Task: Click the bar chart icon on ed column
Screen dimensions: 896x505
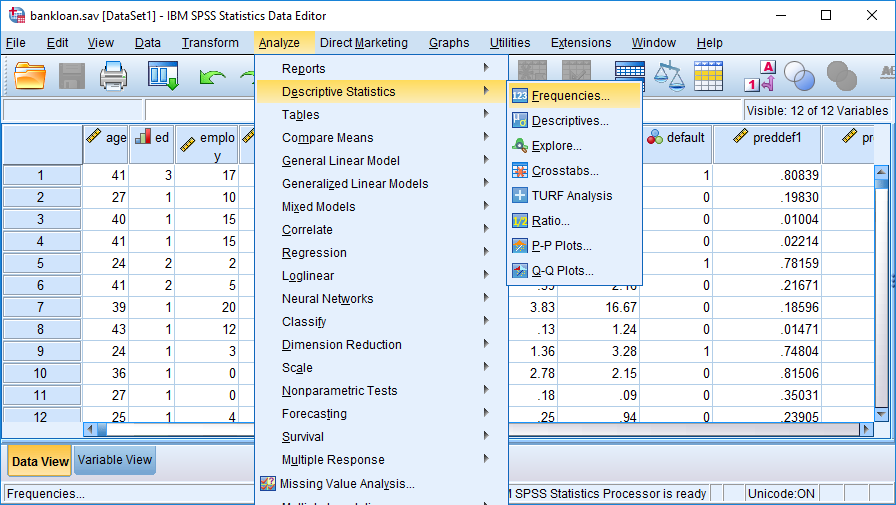Action: click(x=143, y=137)
